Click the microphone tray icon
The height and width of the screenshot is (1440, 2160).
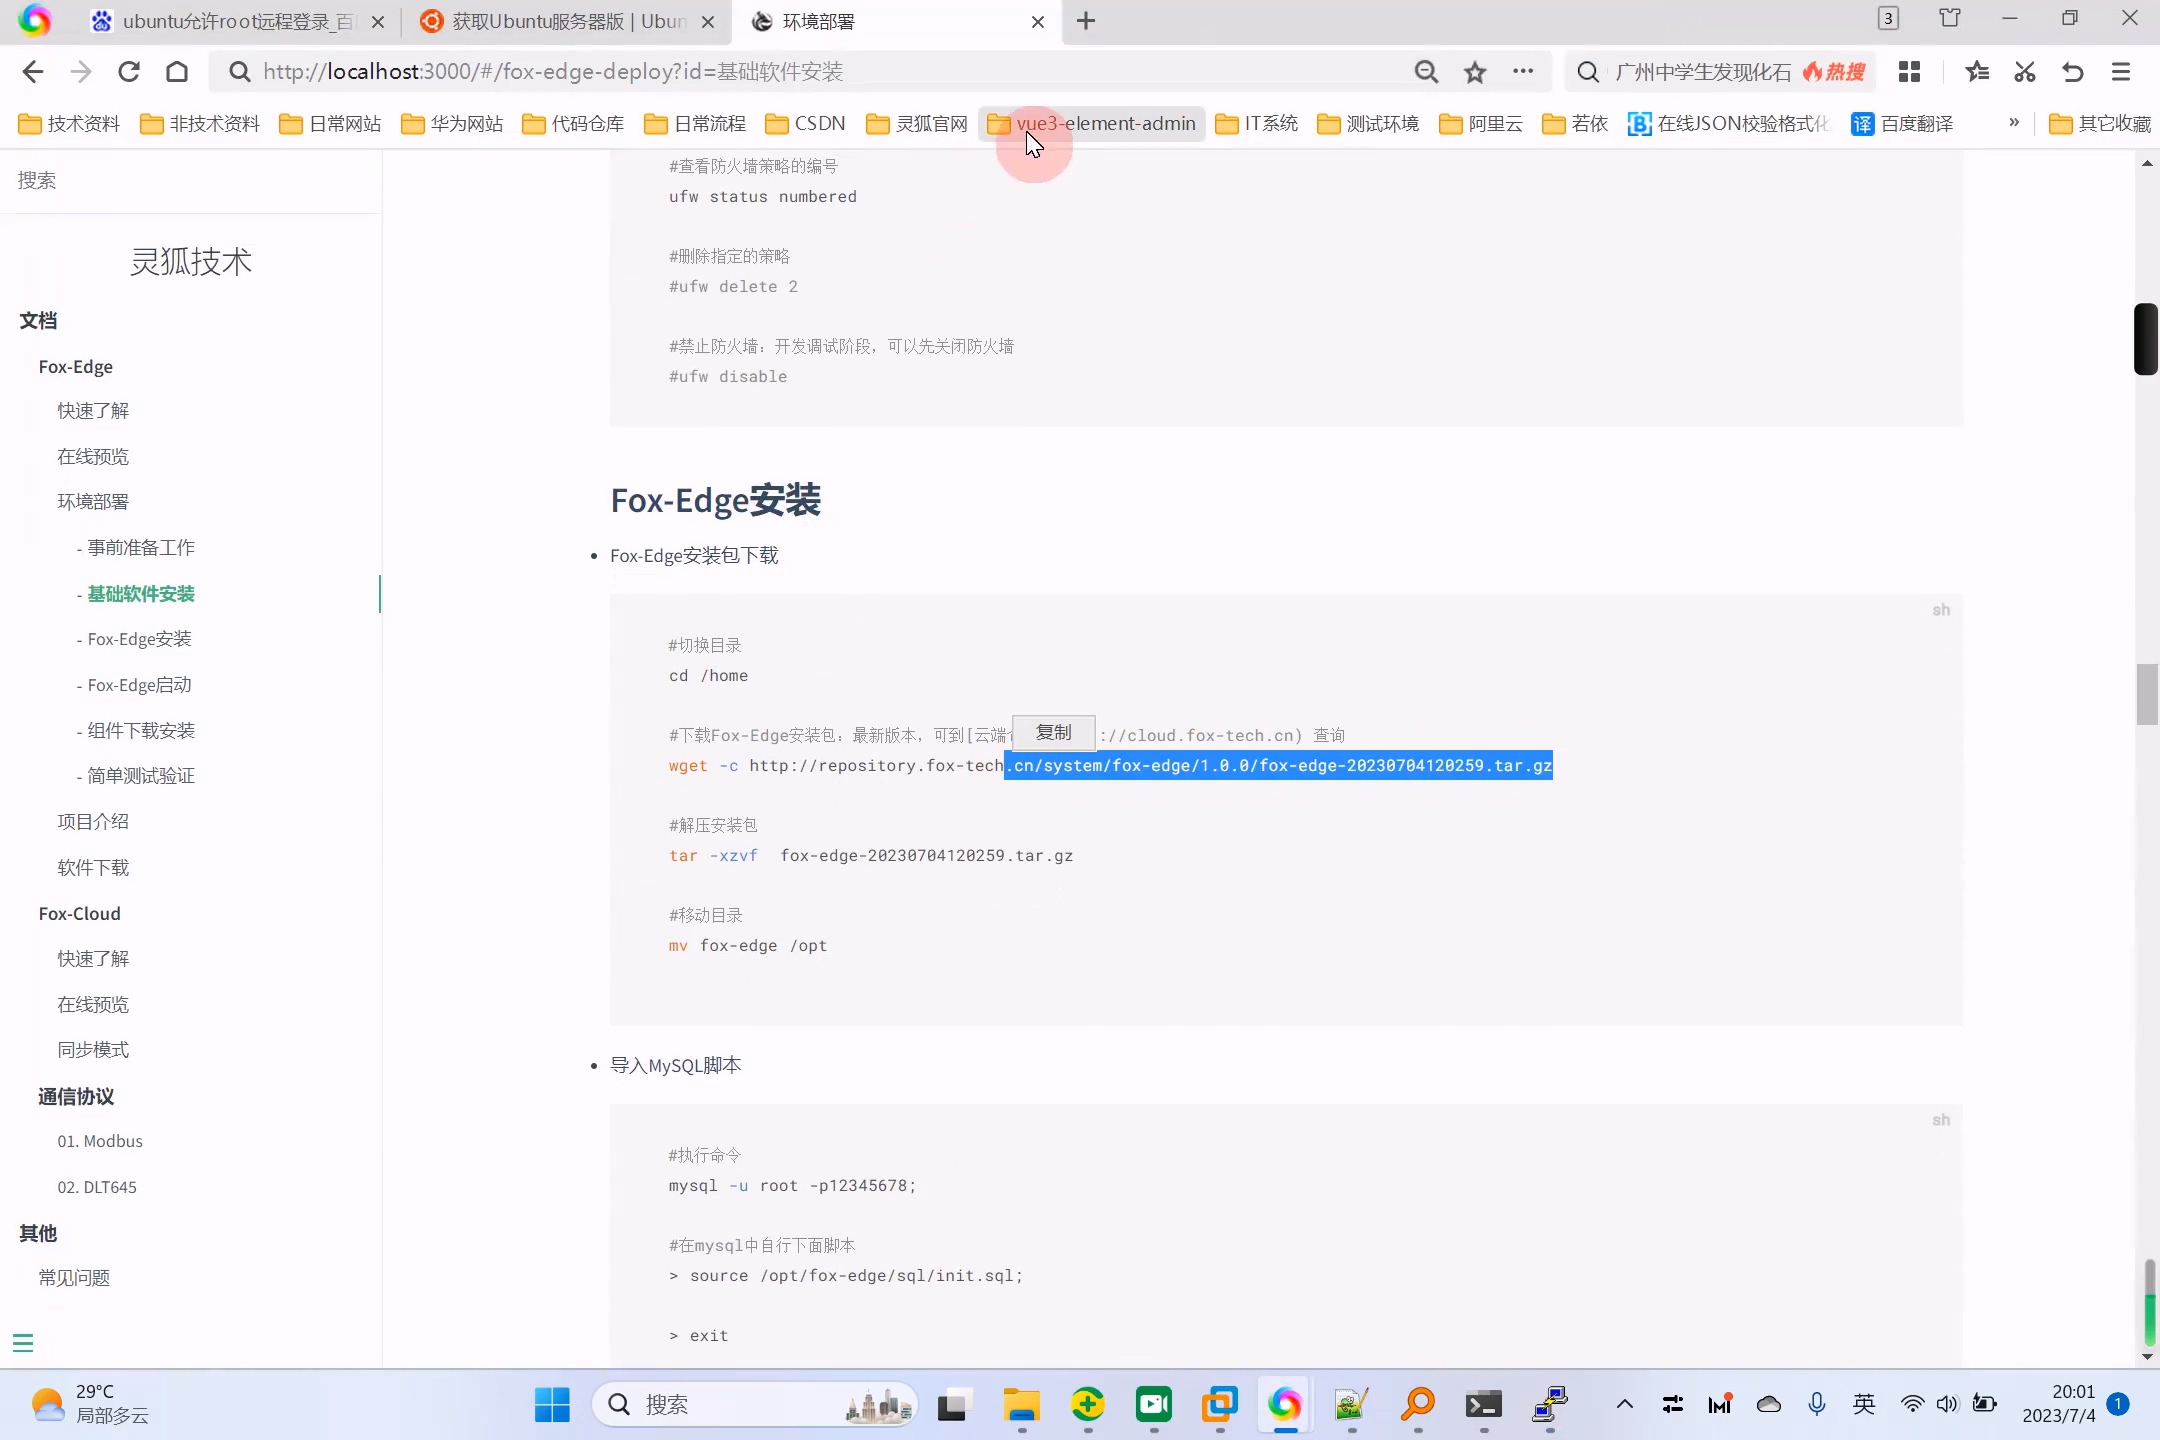(x=1817, y=1405)
